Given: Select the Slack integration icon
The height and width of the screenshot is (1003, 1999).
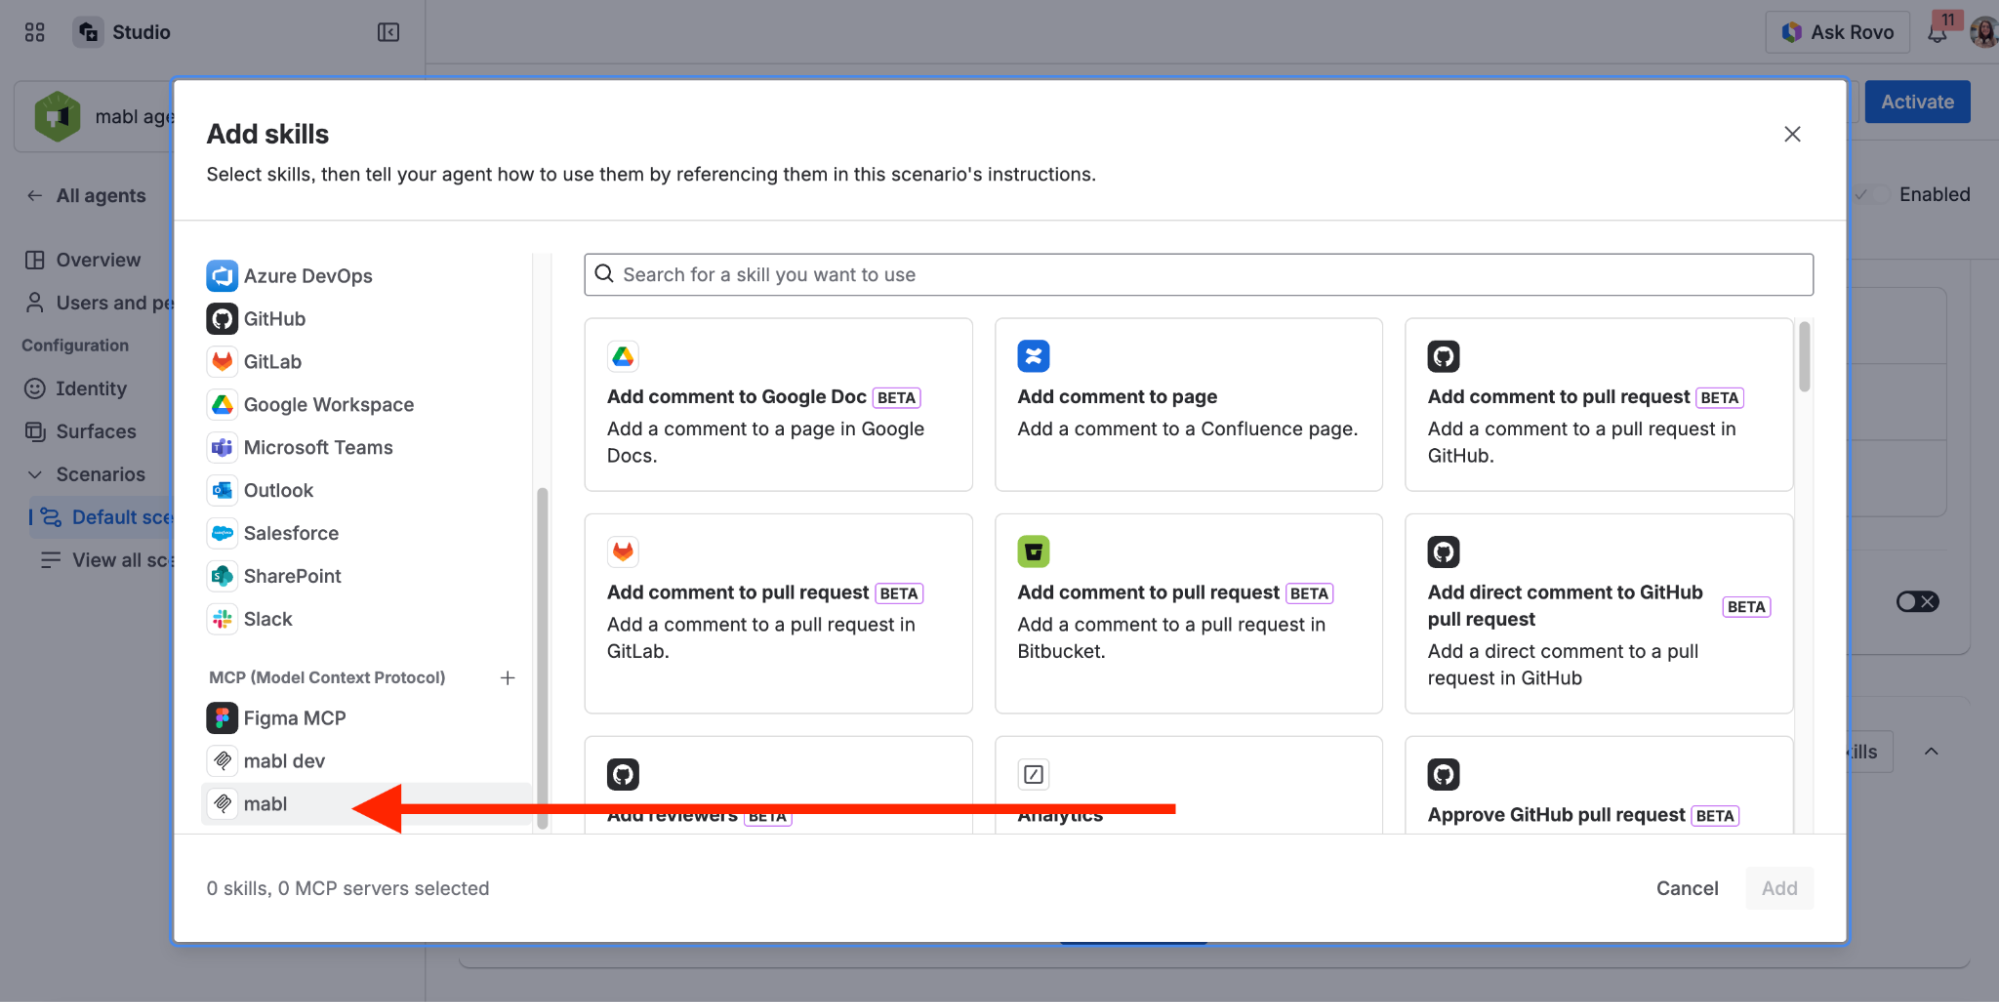Looking at the screenshot, I should coord(222,619).
